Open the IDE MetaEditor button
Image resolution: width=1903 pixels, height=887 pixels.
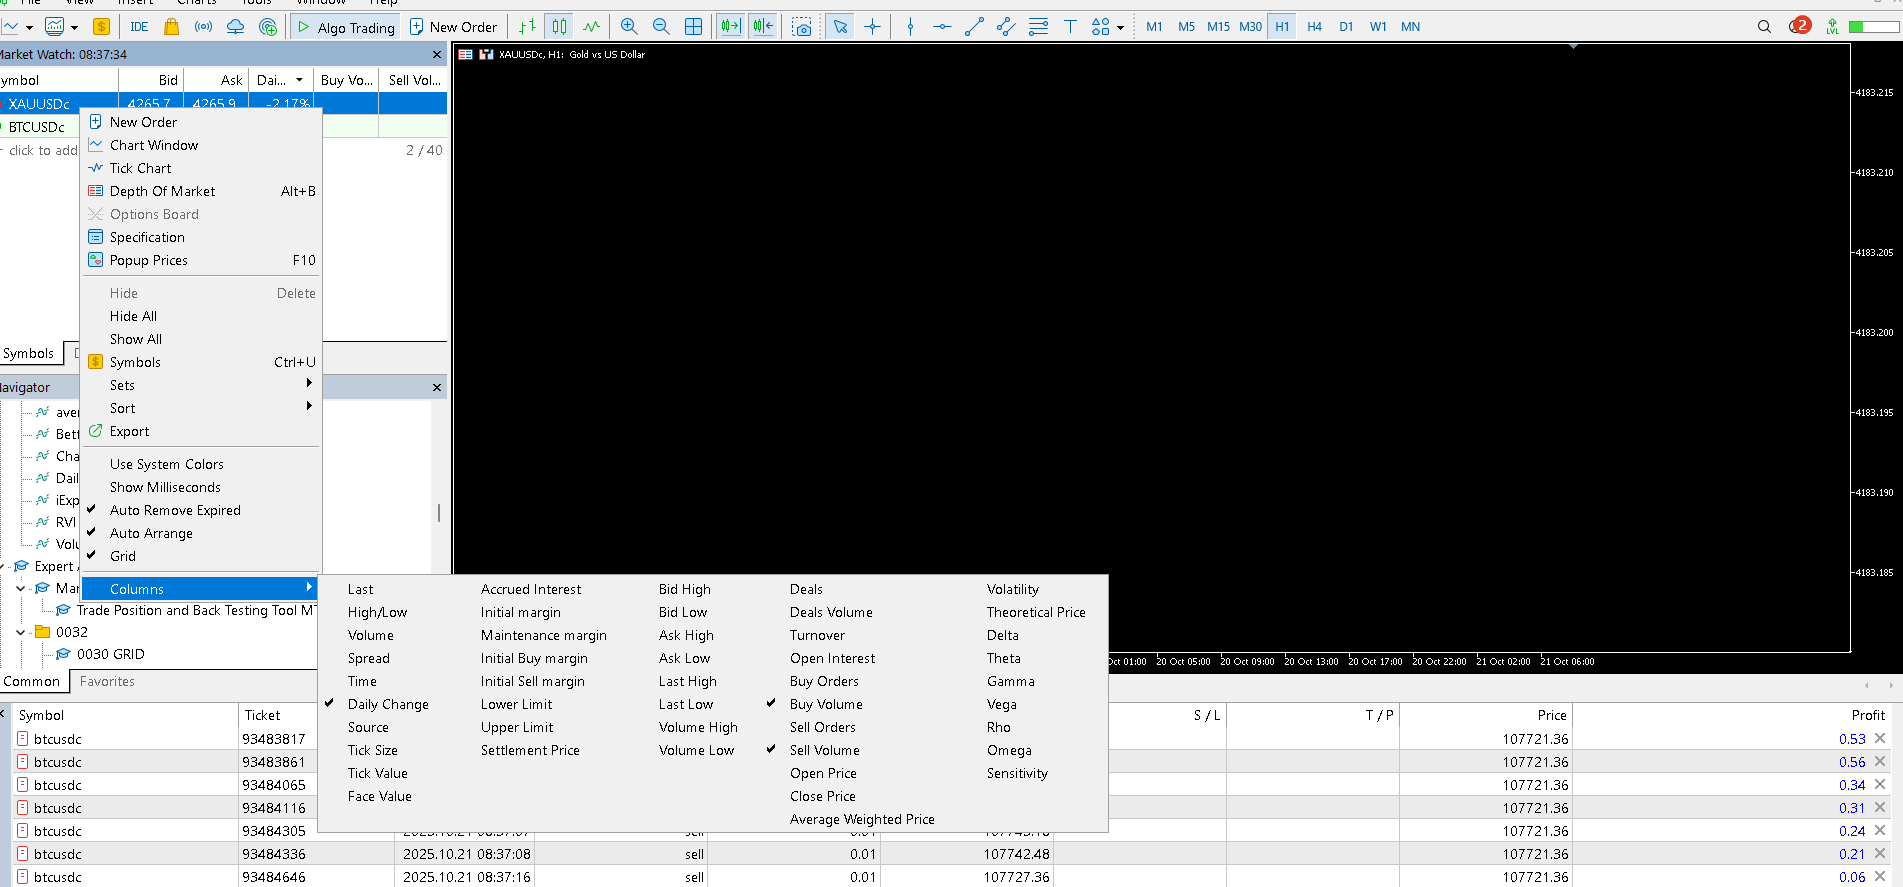139,27
